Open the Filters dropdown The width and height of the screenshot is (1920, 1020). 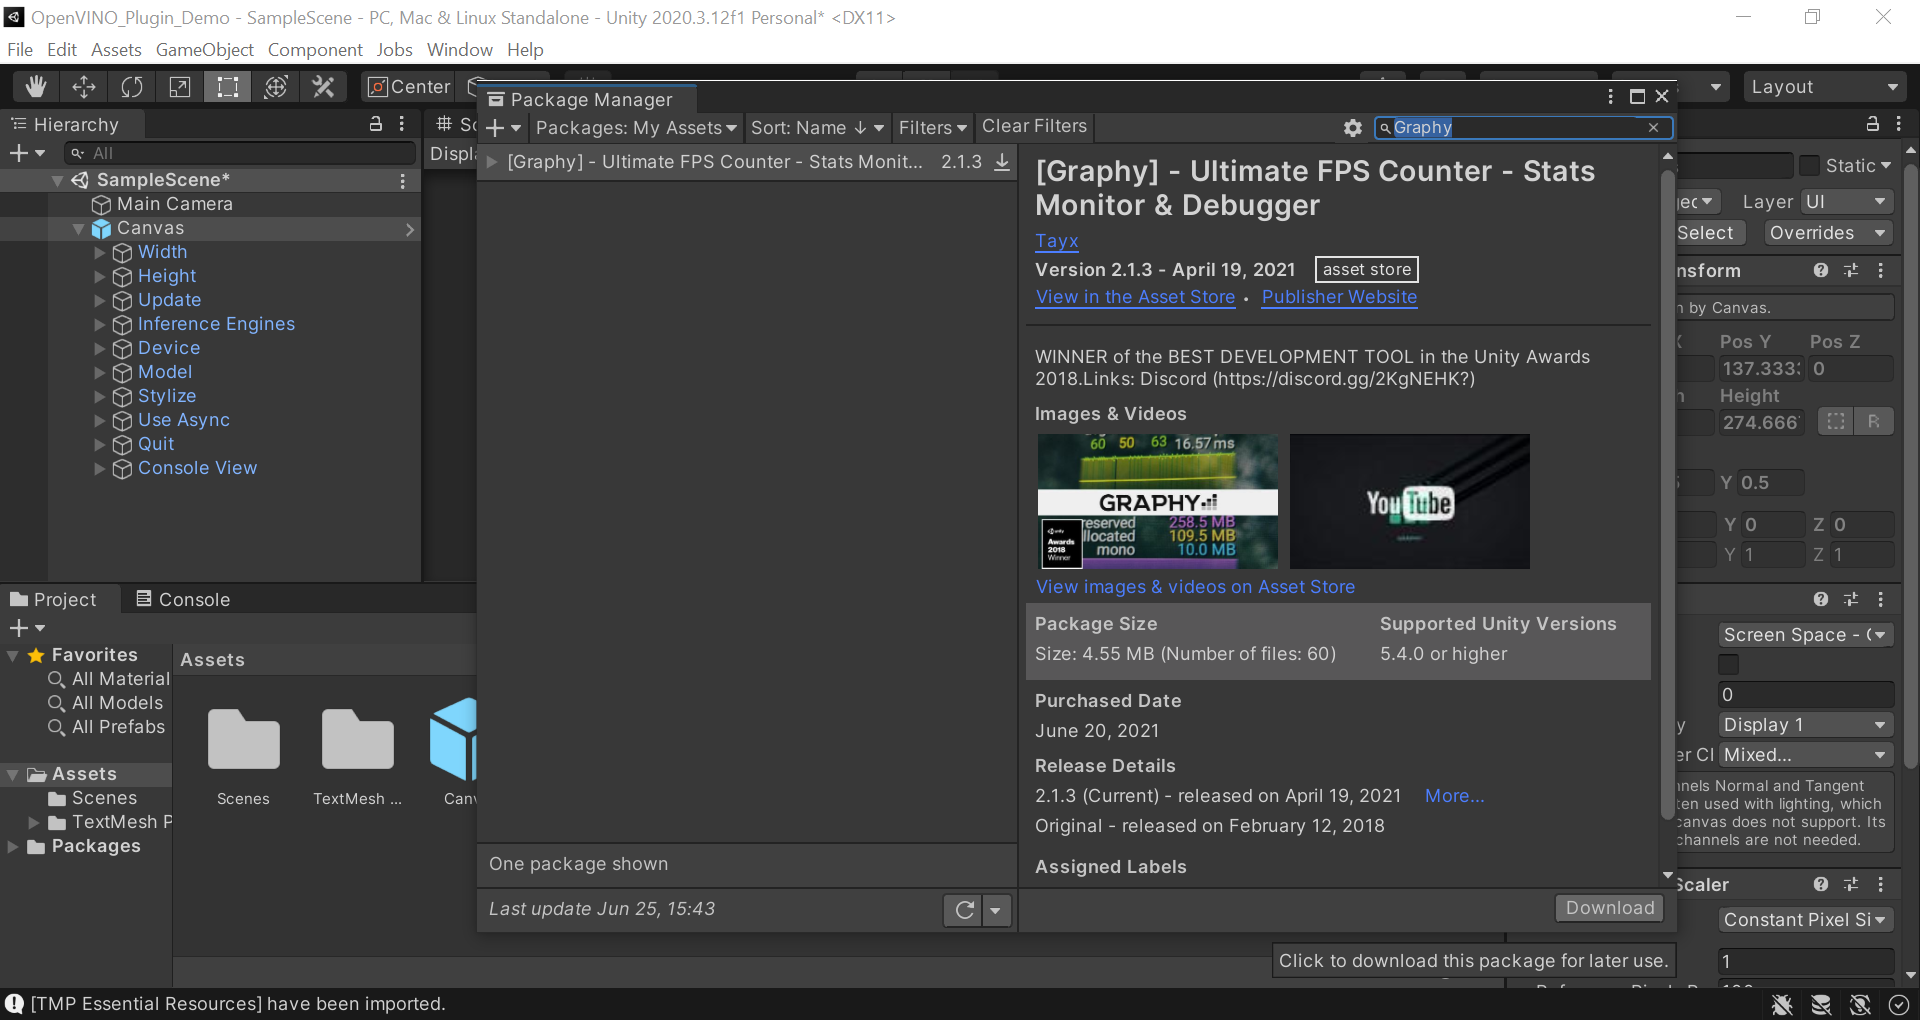pos(933,128)
